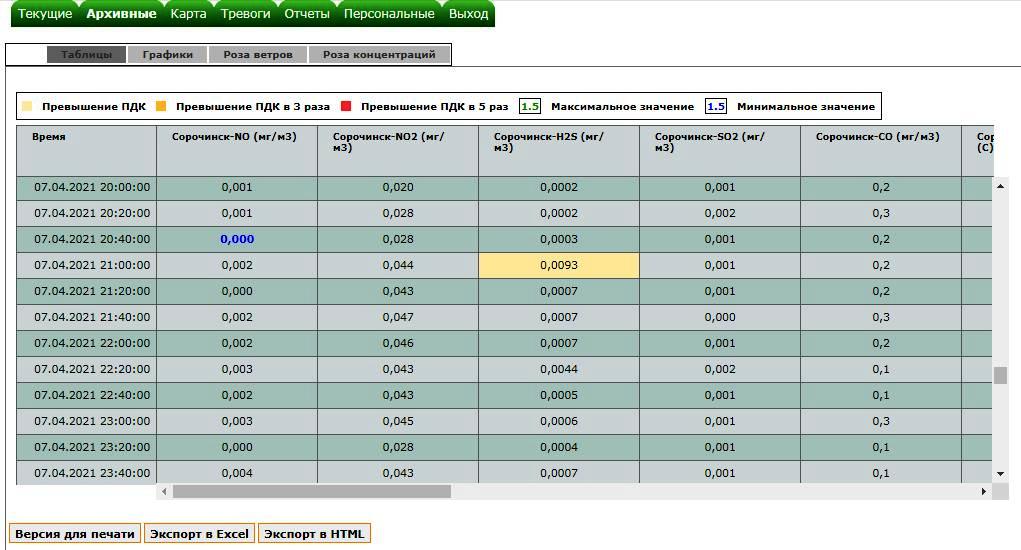
Task: Switch to the Карта tab
Action: 188,14
